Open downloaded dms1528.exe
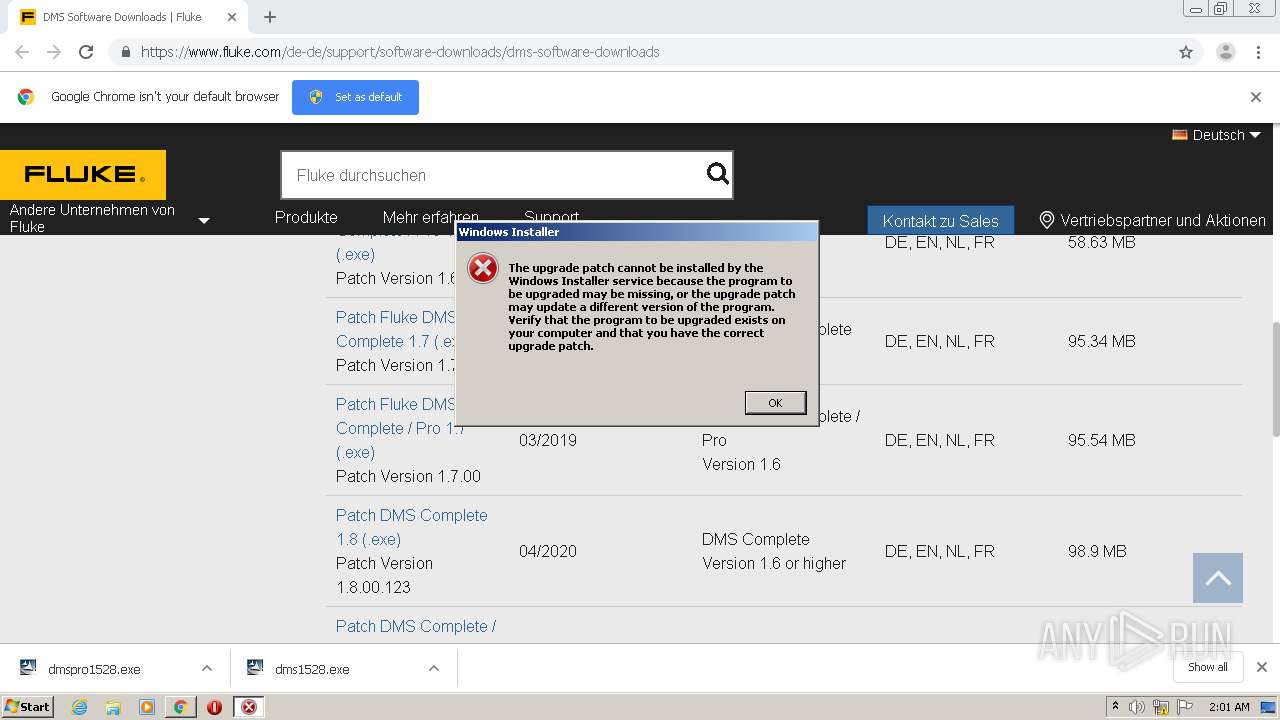This screenshot has width=1280, height=720. point(312,669)
